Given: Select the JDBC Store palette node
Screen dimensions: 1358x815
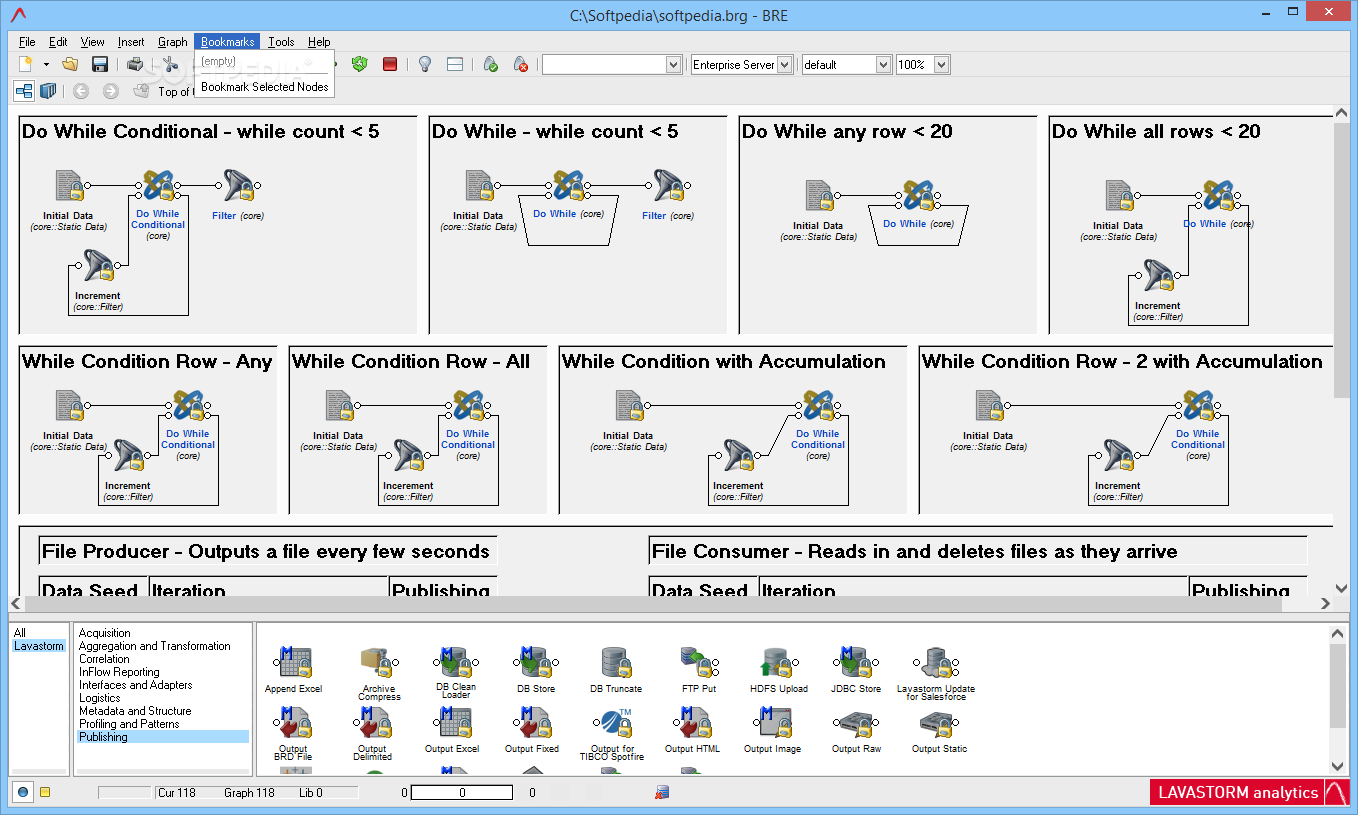Looking at the screenshot, I should click(x=856, y=670).
